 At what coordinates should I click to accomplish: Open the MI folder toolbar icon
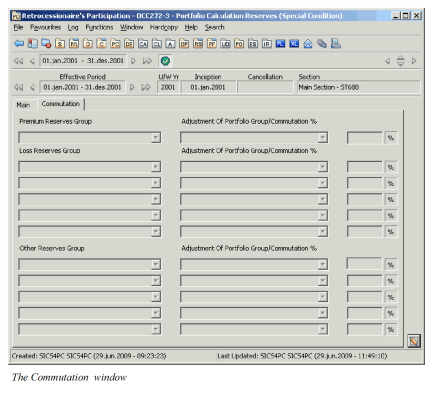coord(74,44)
